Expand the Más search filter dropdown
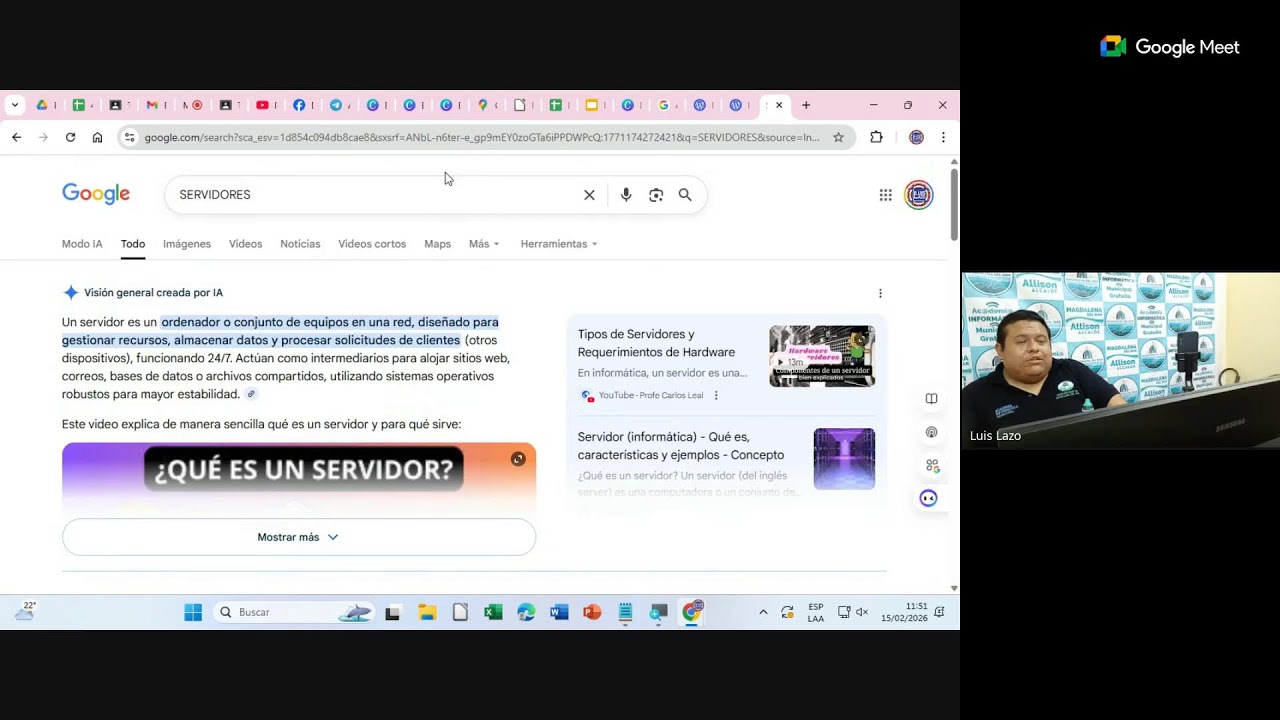The image size is (1280, 720). [484, 244]
